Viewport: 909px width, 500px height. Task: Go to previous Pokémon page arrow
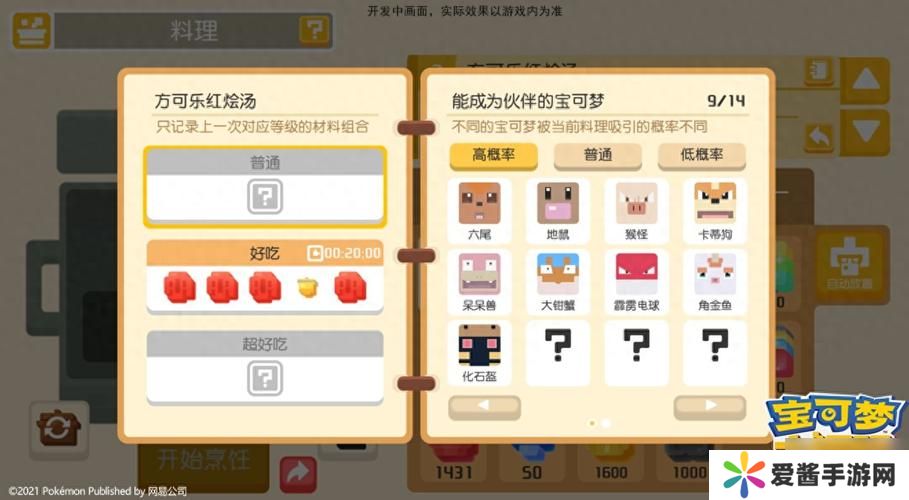tap(484, 407)
